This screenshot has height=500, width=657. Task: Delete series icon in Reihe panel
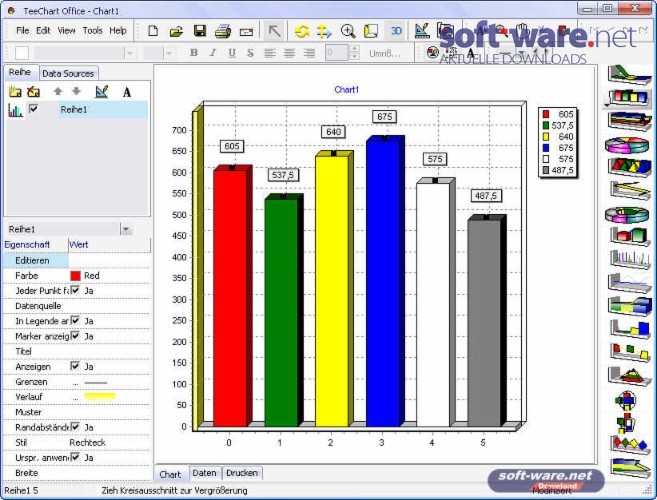coord(34,91)
